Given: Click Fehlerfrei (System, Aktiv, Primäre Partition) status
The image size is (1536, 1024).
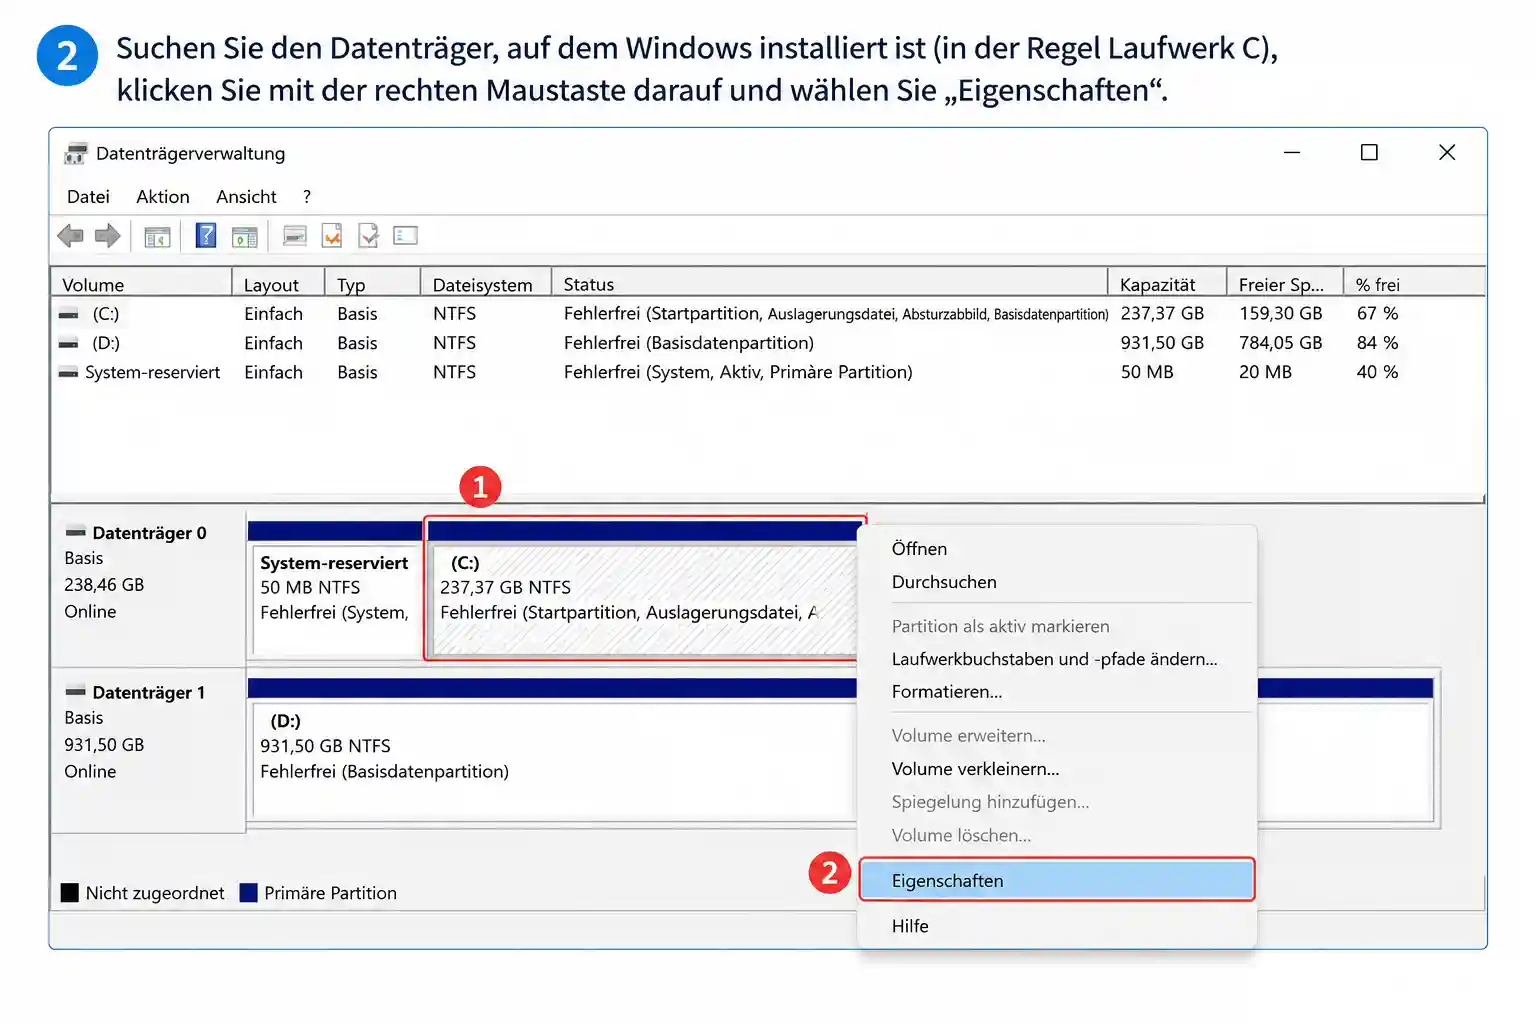Looking at the screenshot, I should (x=738, y=372).
